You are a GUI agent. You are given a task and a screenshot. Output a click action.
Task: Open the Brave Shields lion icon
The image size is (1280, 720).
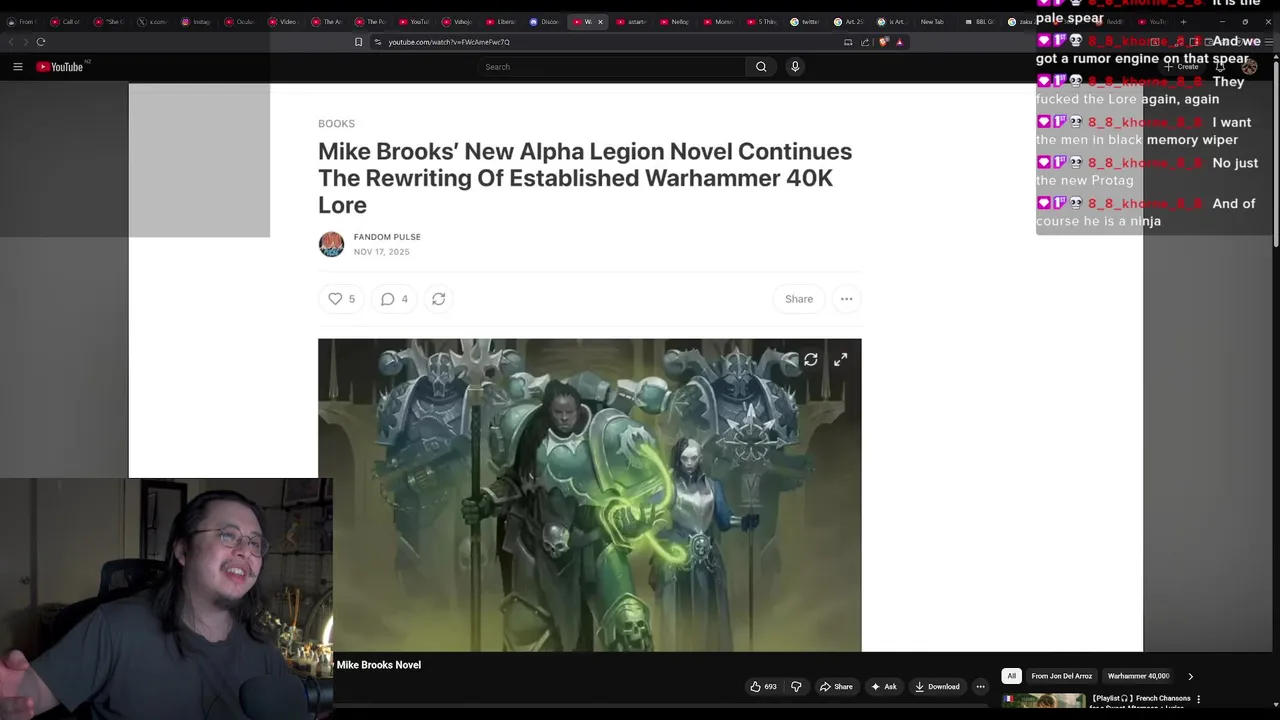[x=884, y=42]
